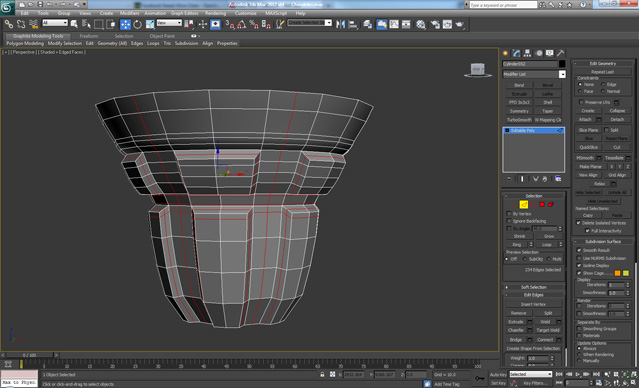This screenshot has height=388, width=639.
Task: Select SubObj preview selection radio
Action: tap(525, 259)
